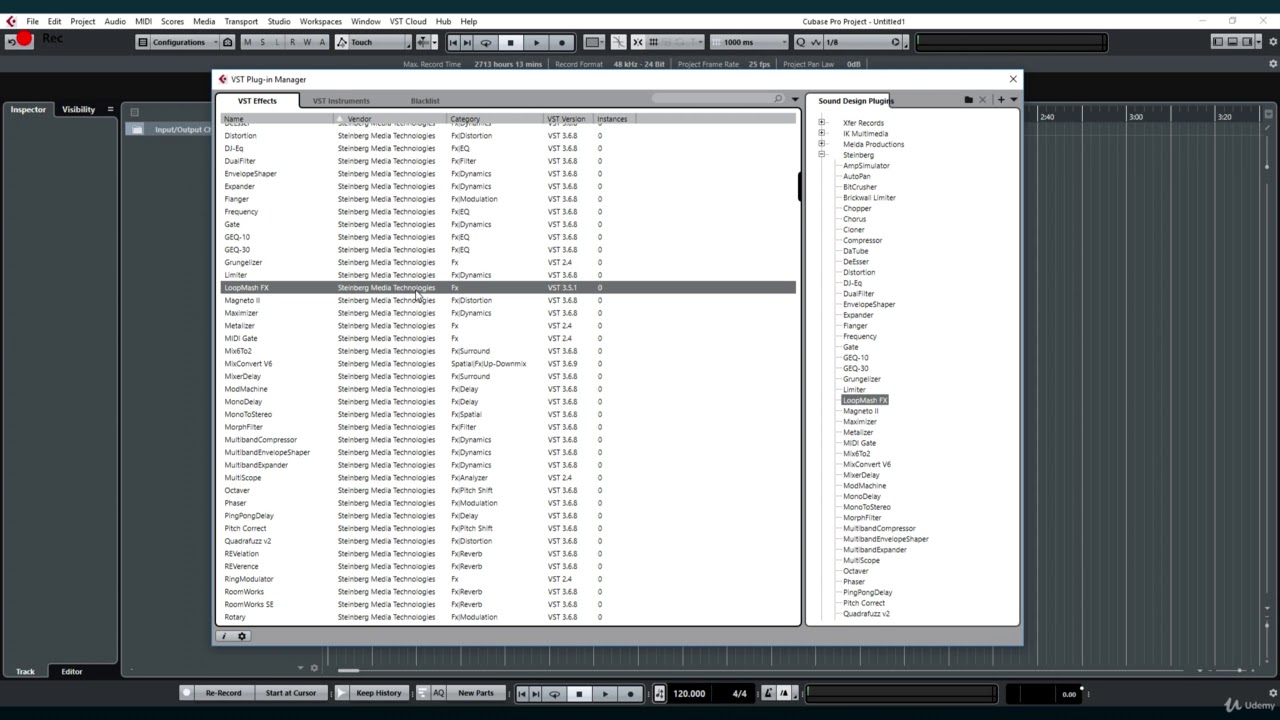Open Plug-in Manager settings gear
Viewport: 1280px width, 720px height.
(x=241, y=636)
